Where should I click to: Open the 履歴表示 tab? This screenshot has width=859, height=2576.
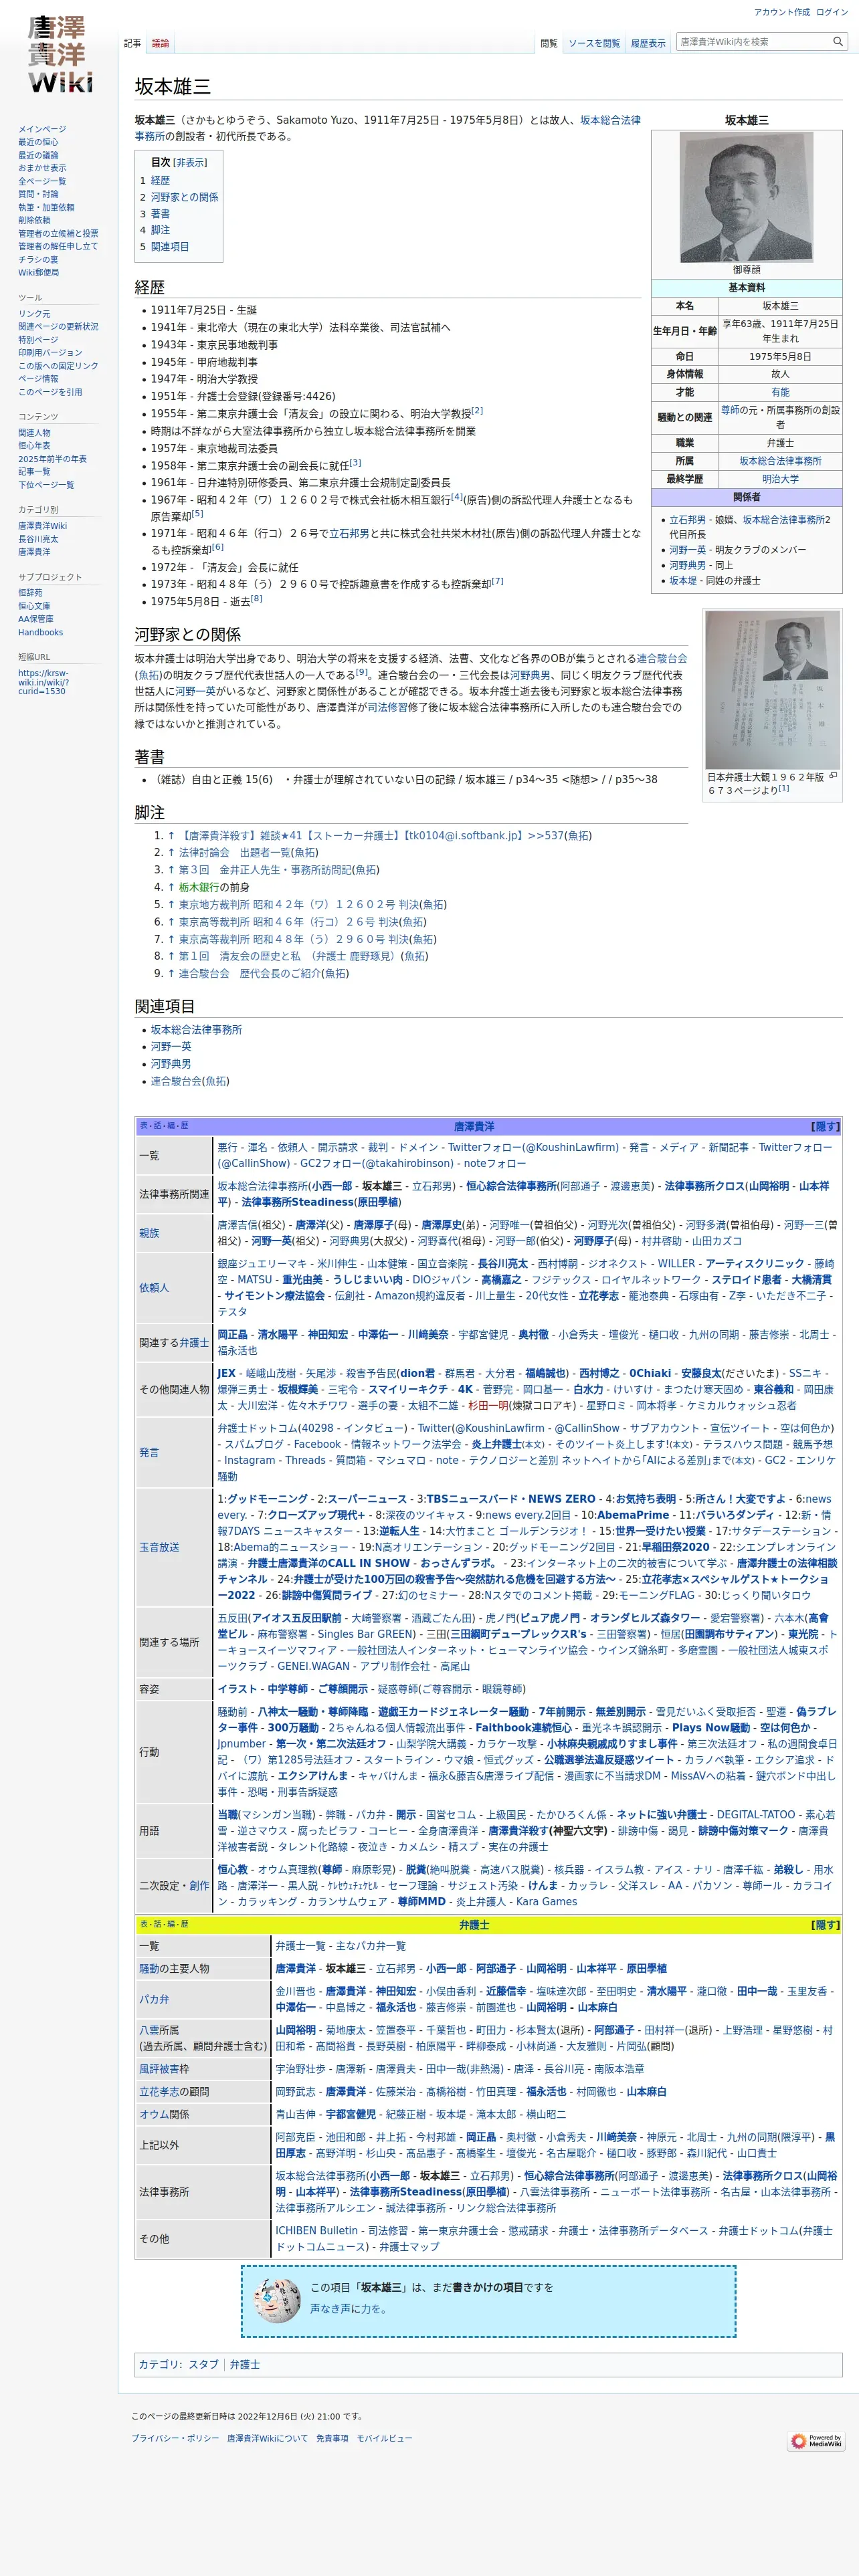(x=648, y=43)
